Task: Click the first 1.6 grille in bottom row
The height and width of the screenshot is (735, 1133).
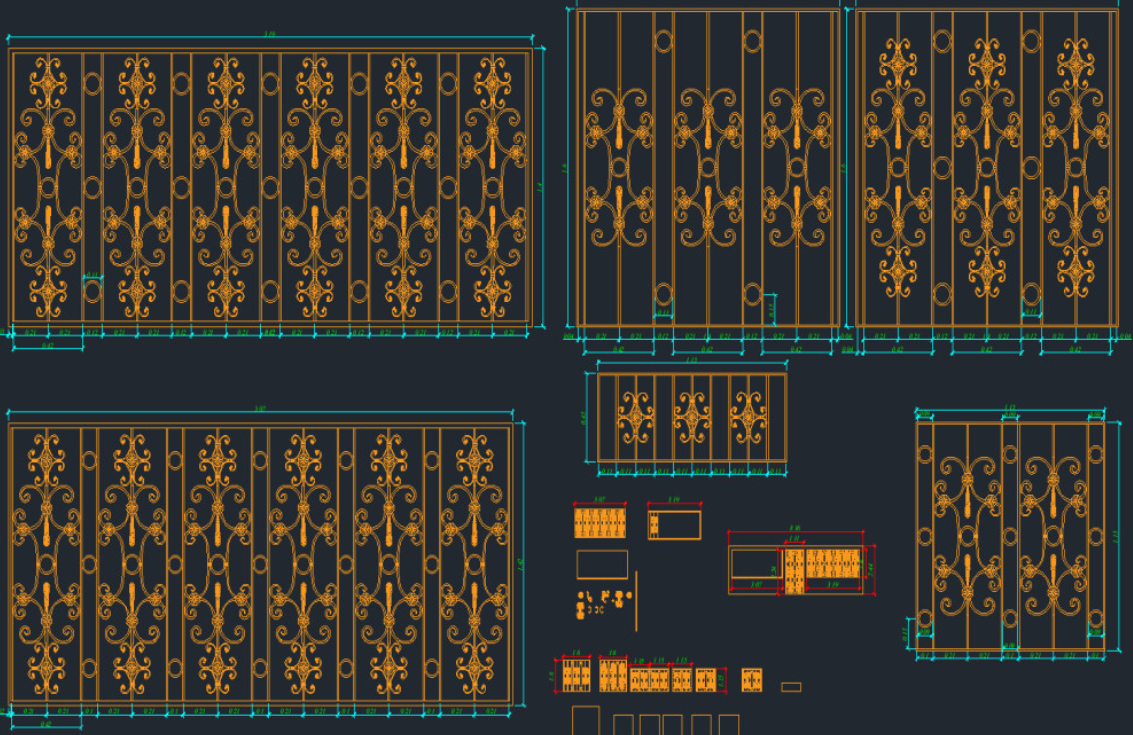Action: coord(576,676)
